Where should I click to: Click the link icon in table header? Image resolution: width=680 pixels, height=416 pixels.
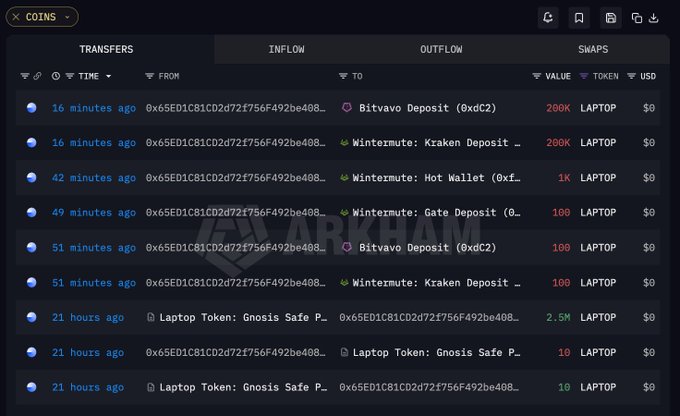(38, 76)
